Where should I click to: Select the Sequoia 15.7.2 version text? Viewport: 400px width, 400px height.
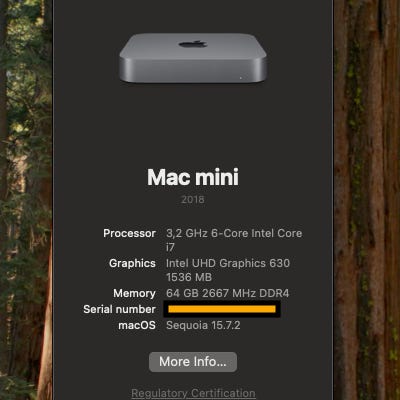coord(203,325)
